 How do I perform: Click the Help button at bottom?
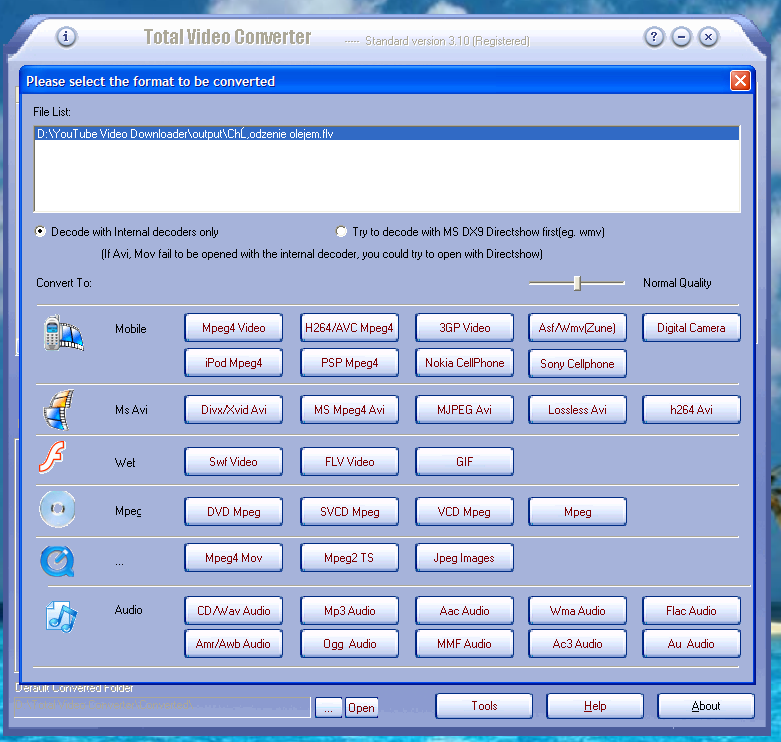click(x=595, y=706)
